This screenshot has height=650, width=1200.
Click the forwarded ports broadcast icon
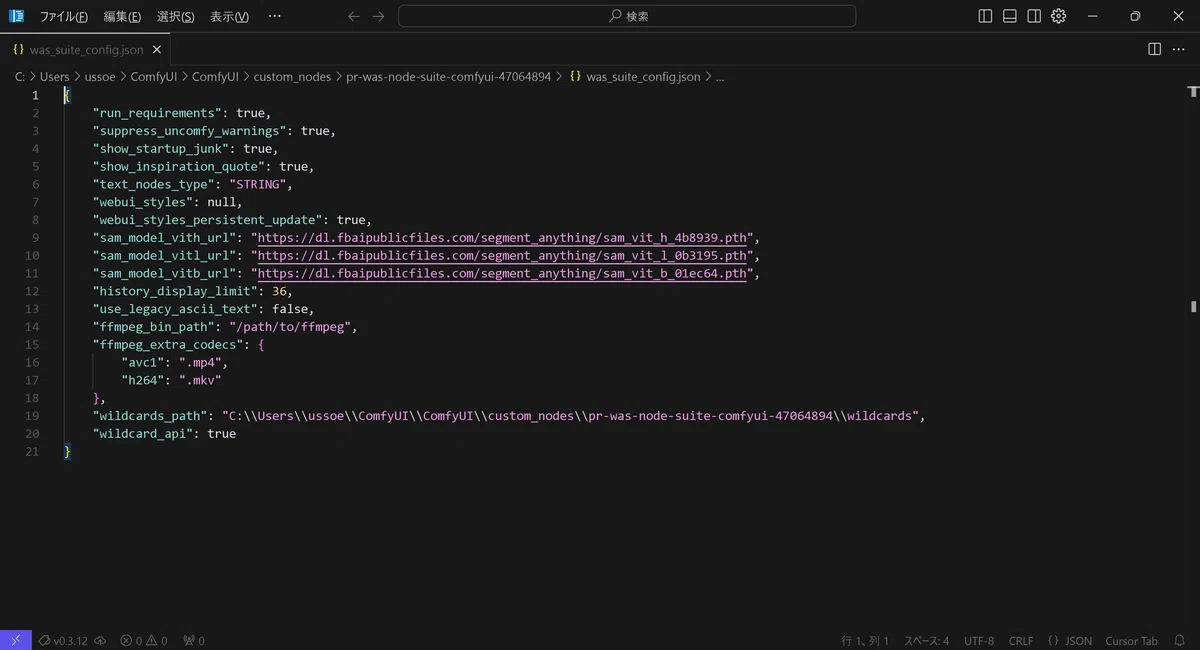(x=193, y=640)
